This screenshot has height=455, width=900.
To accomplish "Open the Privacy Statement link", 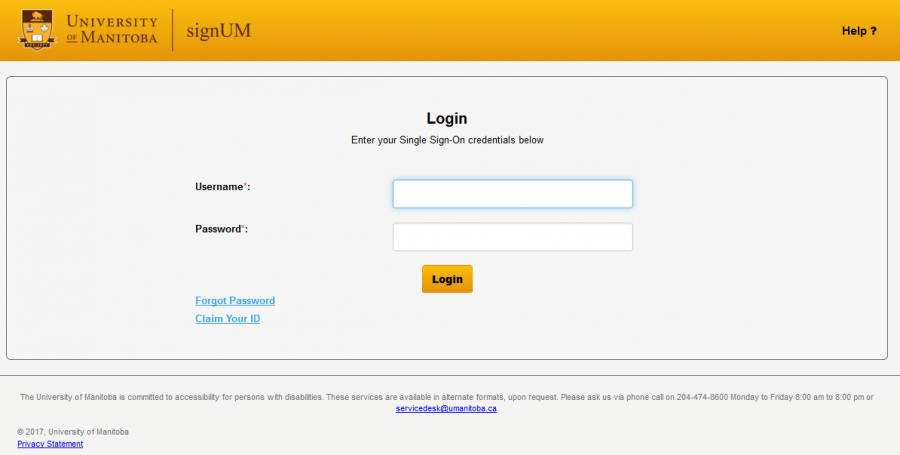I will [x=50, y=444].
